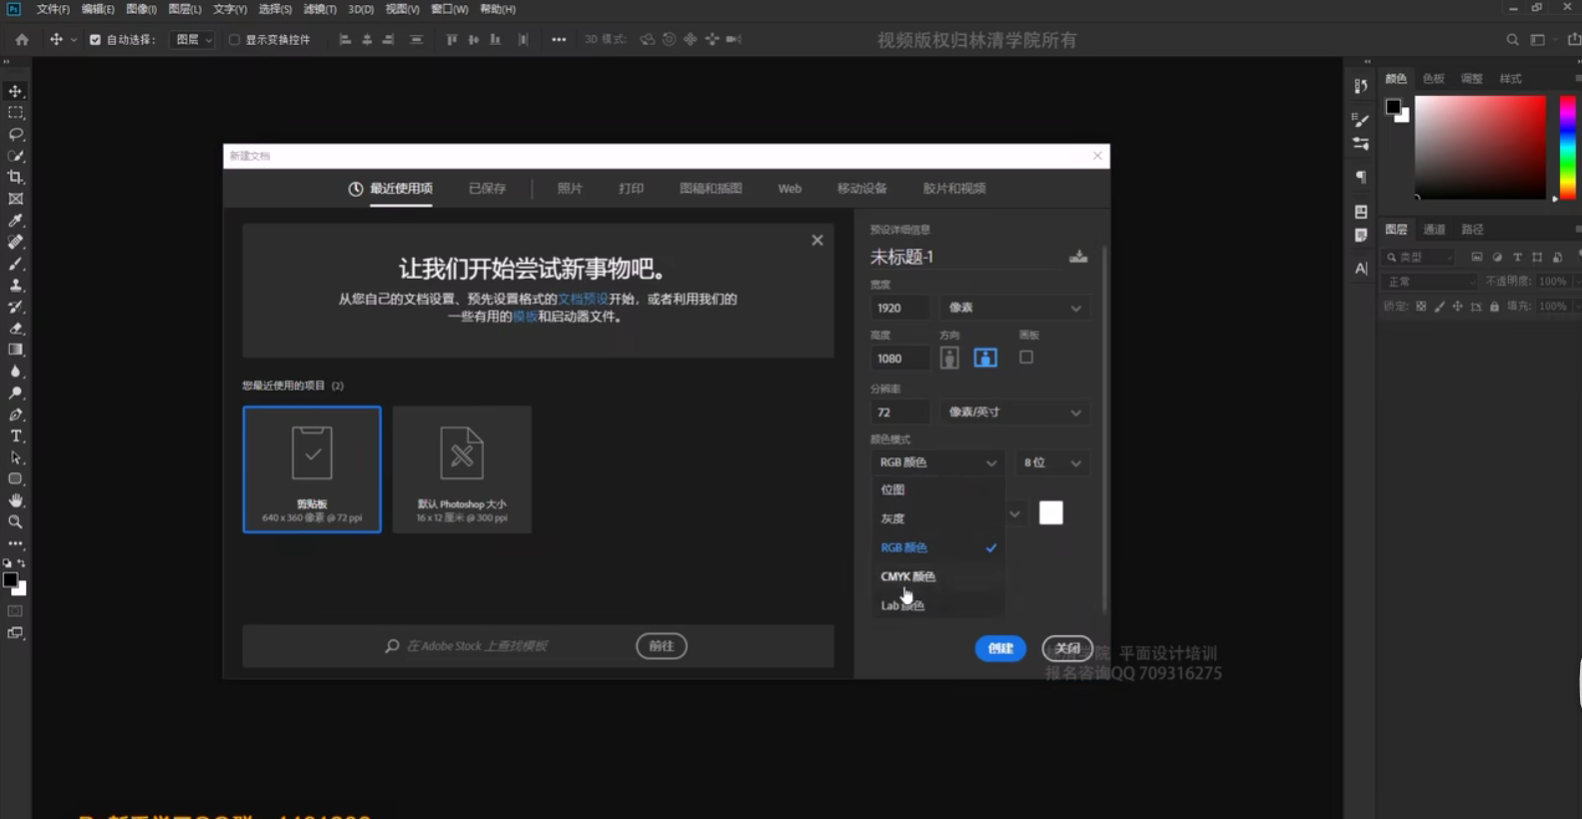
Task: Select the Clone Stamp tool
Action: pyautogui.click(x=16, y=285)
